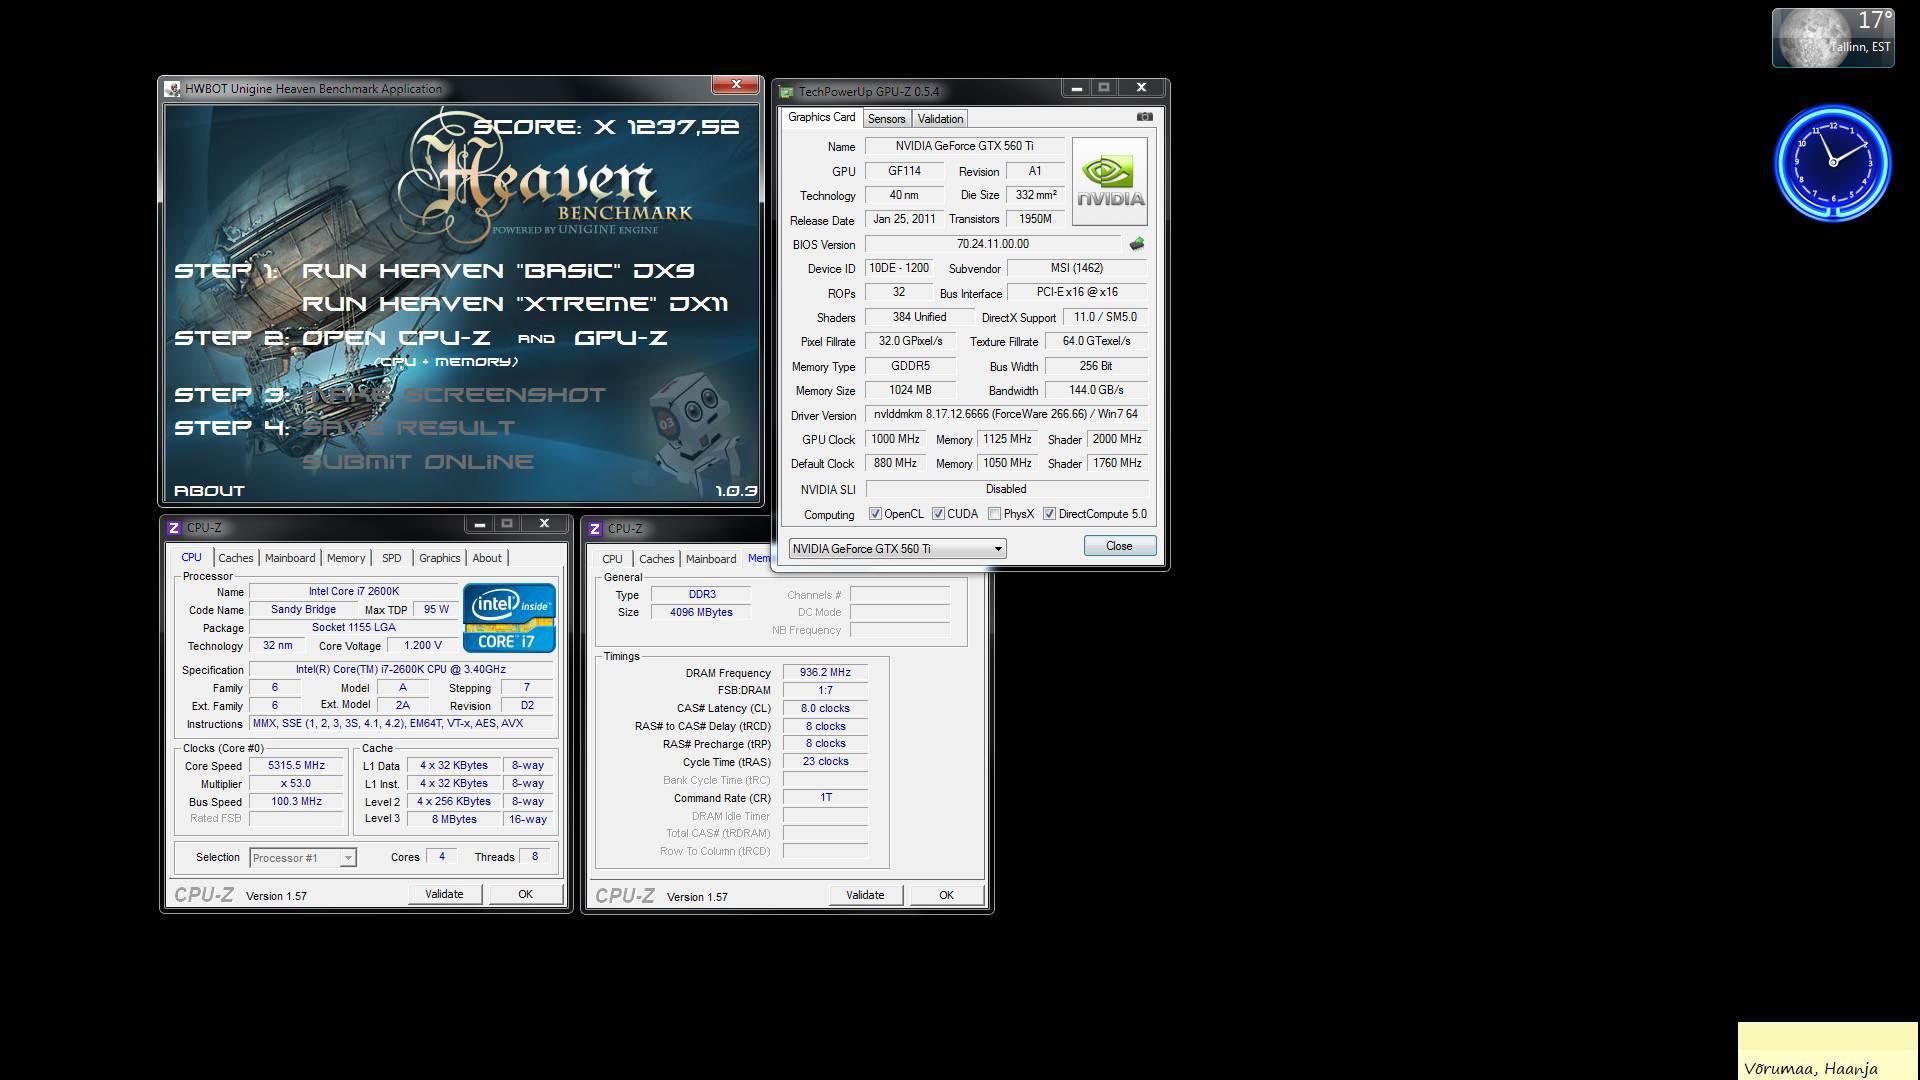This screenshot has width=1920, height=1080.
Task: Click the Intel Core i7 logo in CPU-Z
Action: coord(509,617)
